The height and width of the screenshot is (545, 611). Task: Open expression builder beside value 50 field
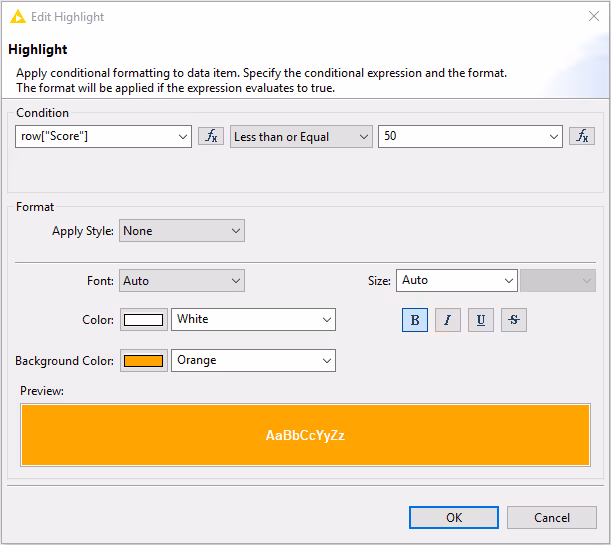click(x=581, y=137)
